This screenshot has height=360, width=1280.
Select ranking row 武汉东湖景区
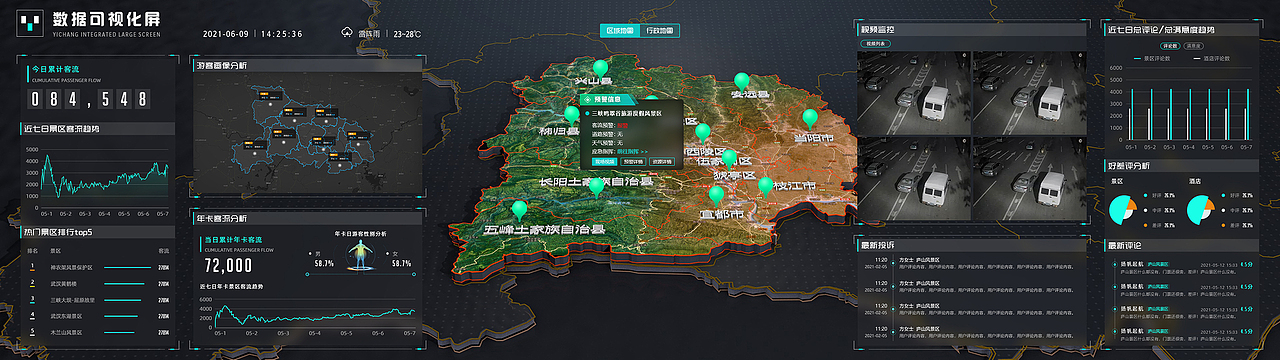pyautogui.click(x=98, y=315)
